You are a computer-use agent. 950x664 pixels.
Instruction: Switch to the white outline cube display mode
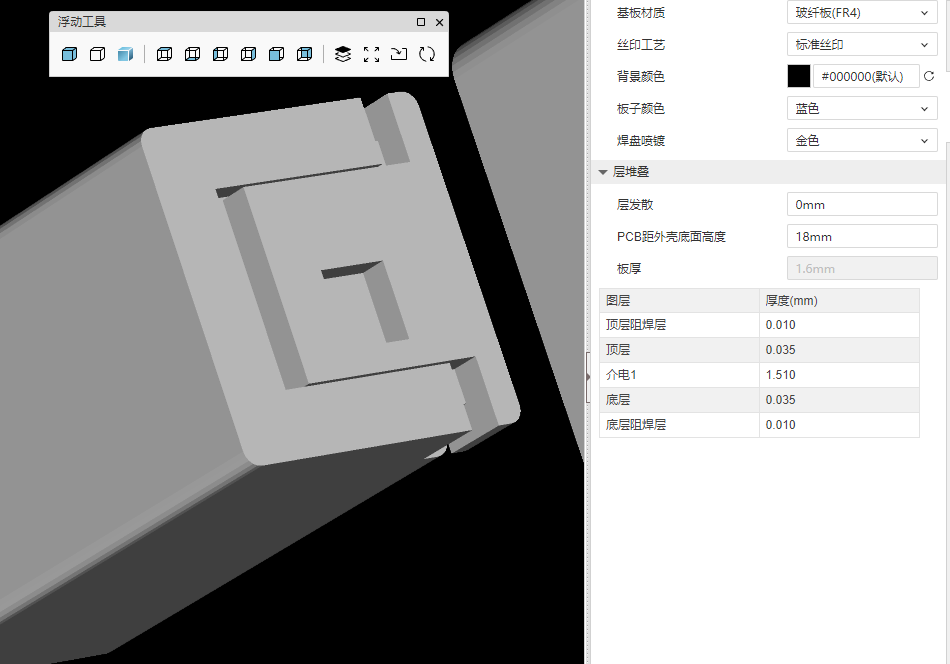coord(97,54)
